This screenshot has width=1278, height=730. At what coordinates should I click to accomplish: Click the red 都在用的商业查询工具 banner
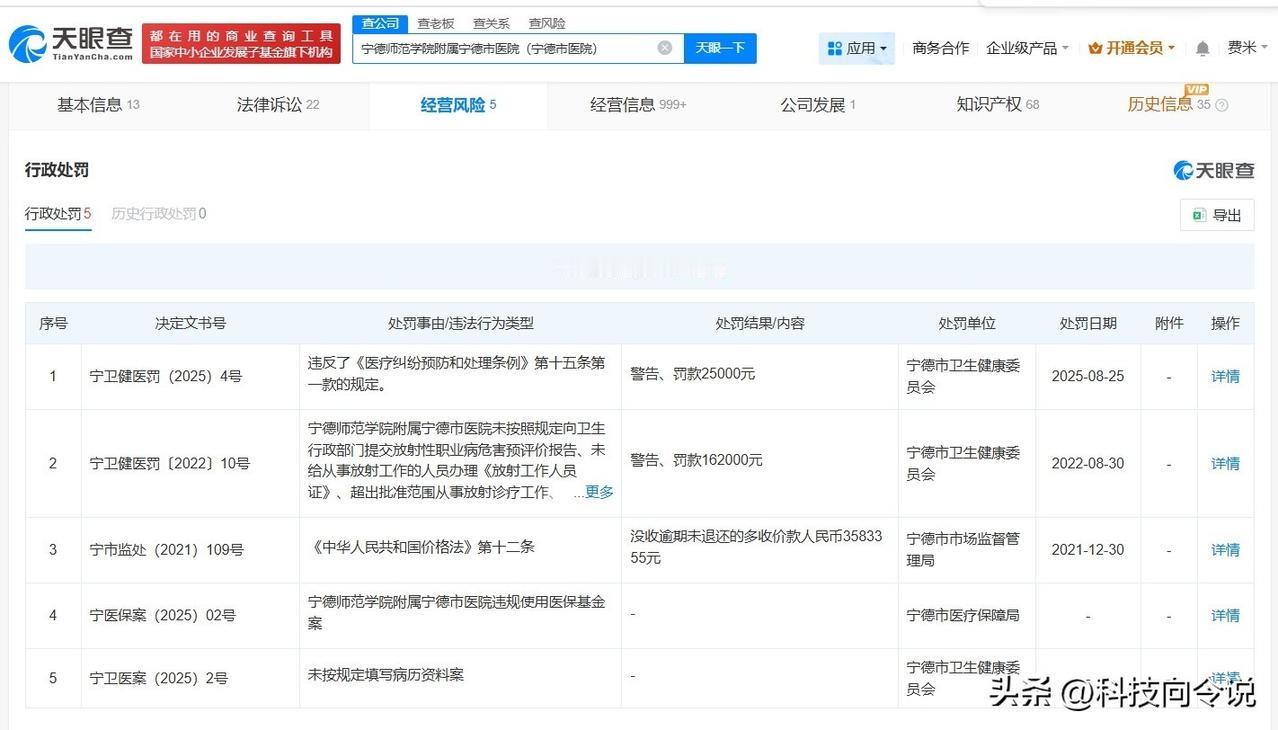point(241,44)
